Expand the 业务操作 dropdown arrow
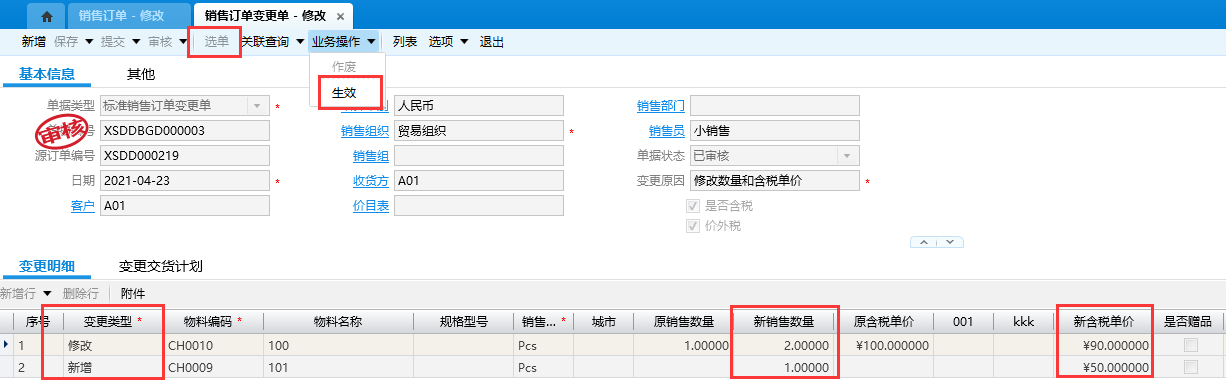This screenshot has width=1226, height=382. [x=371, y=42]
